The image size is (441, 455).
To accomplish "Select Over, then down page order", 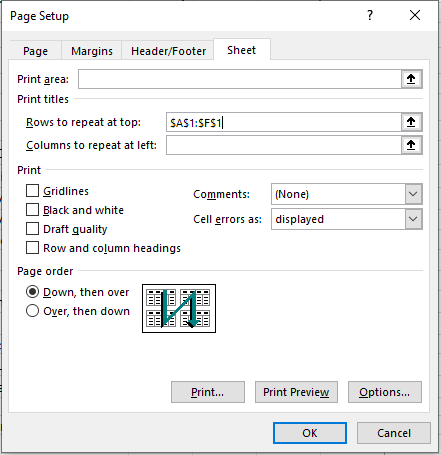I will pos(32,311).
